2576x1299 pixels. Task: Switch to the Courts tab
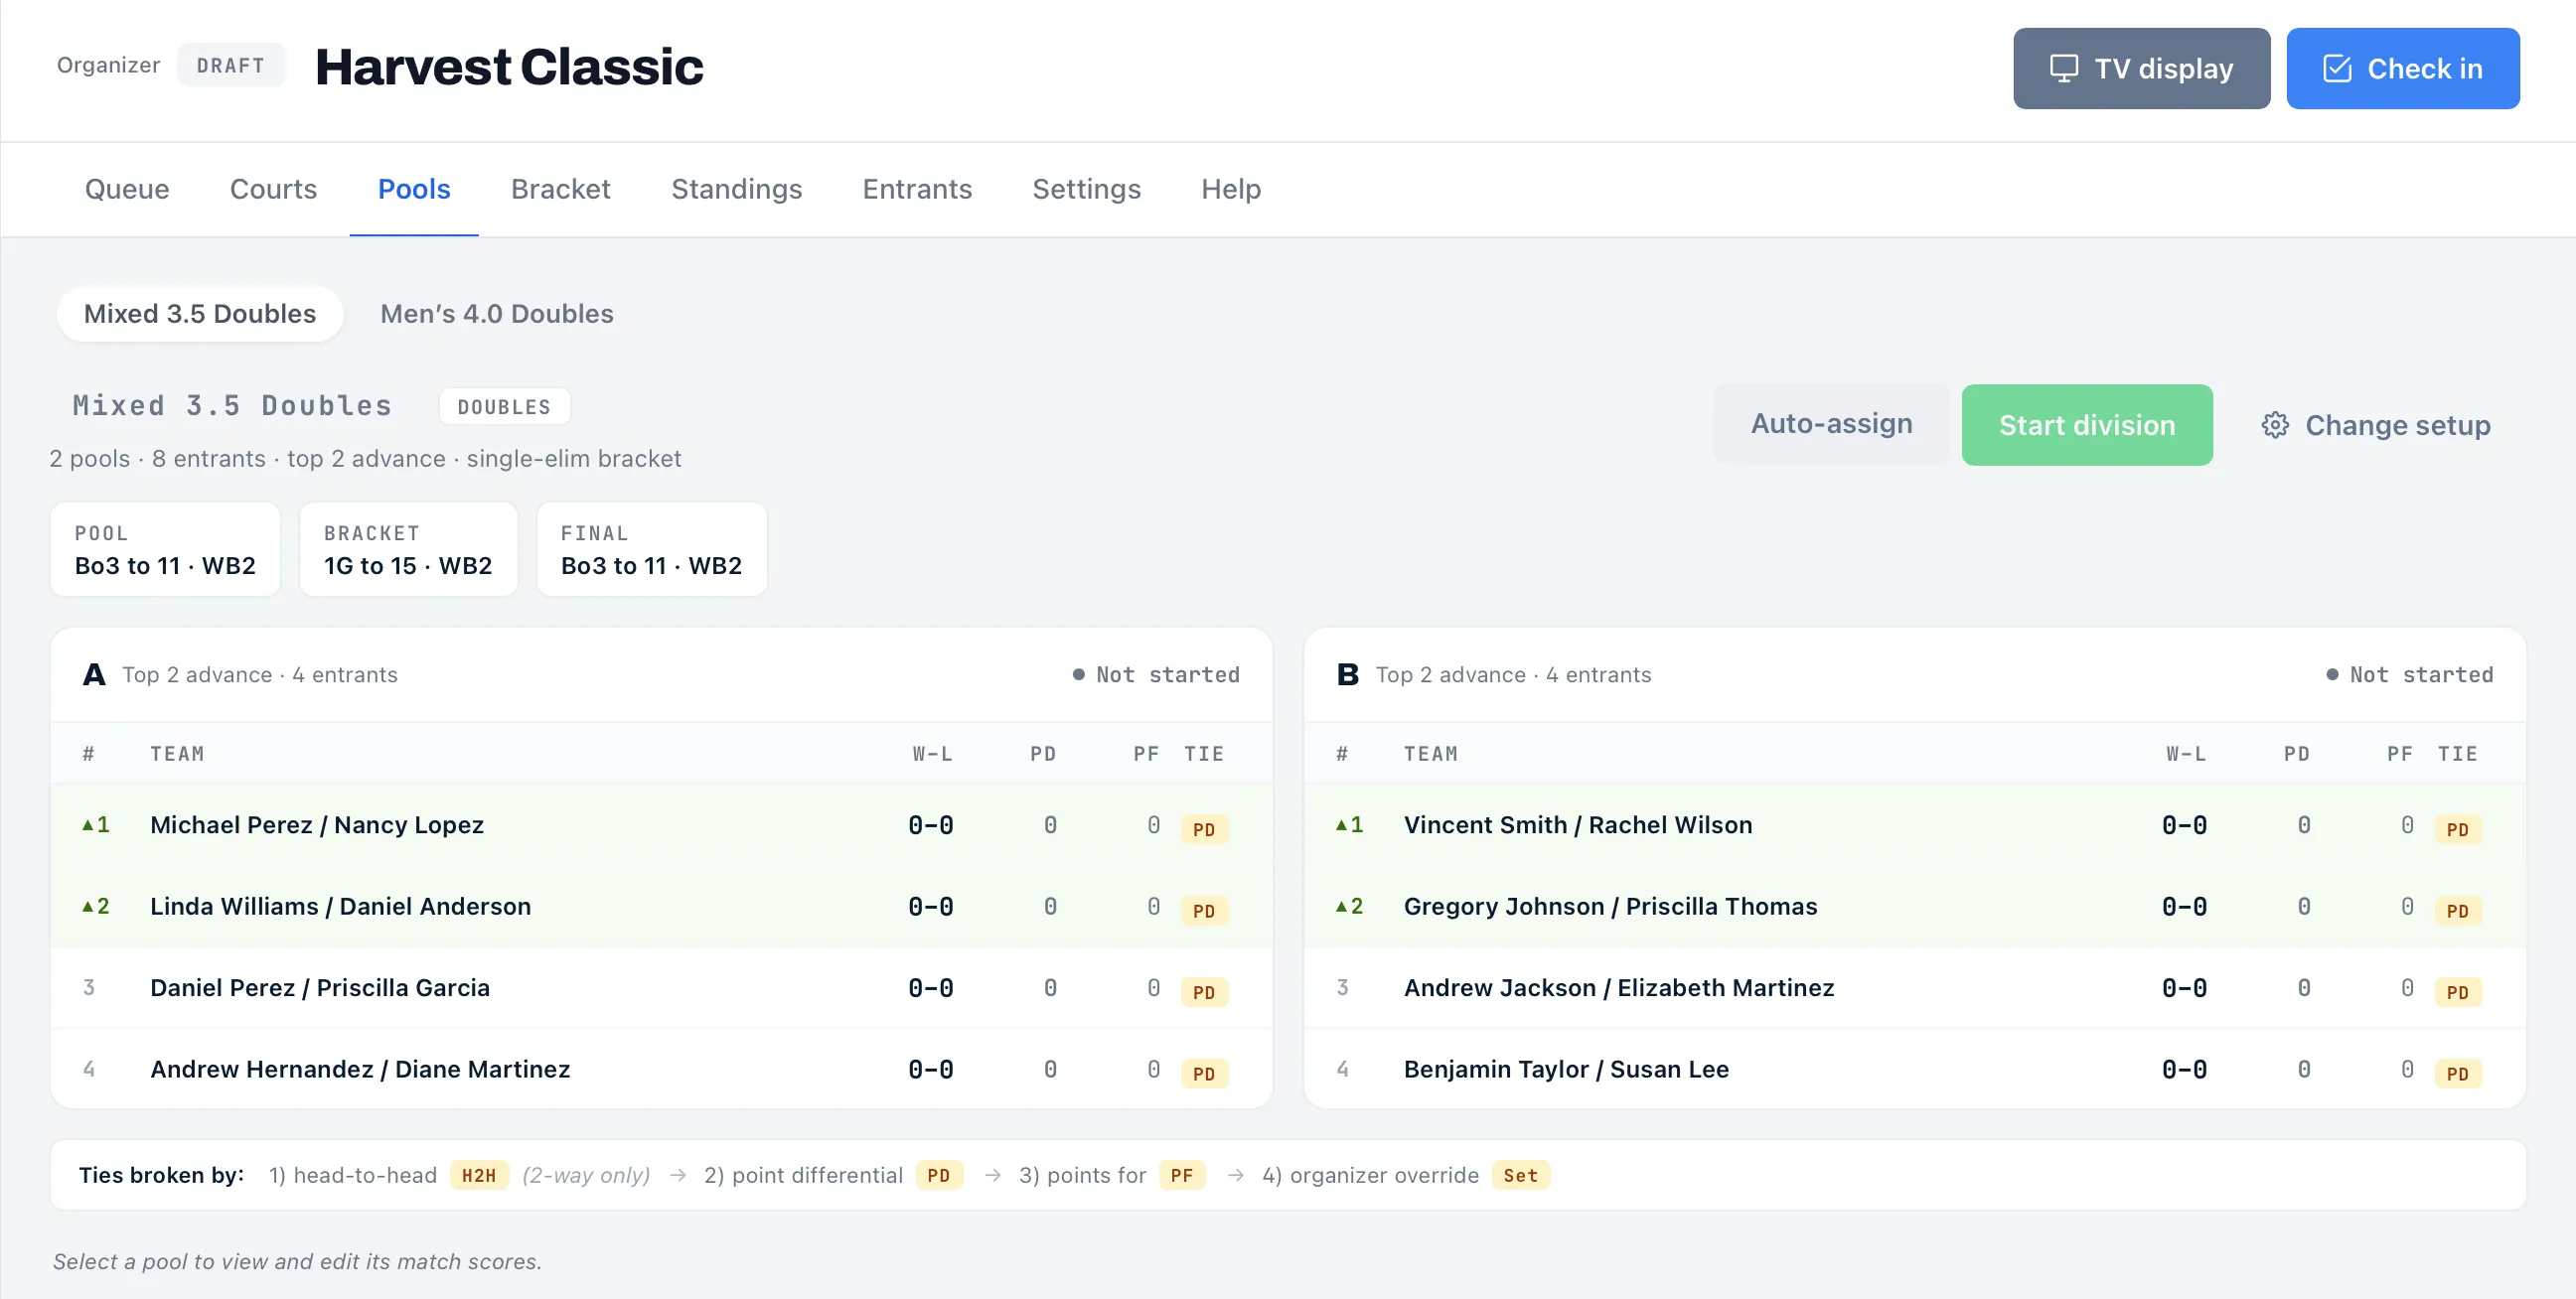click(x=273, y=189)
